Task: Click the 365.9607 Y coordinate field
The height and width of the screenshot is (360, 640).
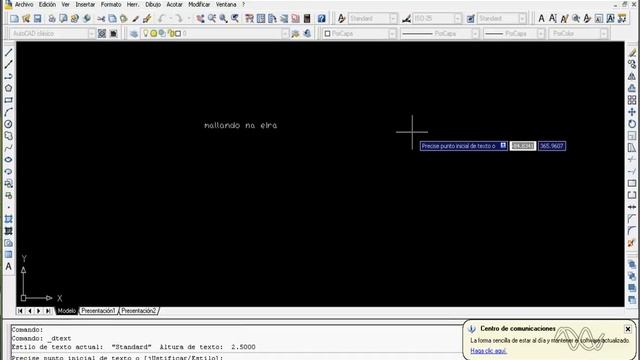Action: click(x=552, y=146)
